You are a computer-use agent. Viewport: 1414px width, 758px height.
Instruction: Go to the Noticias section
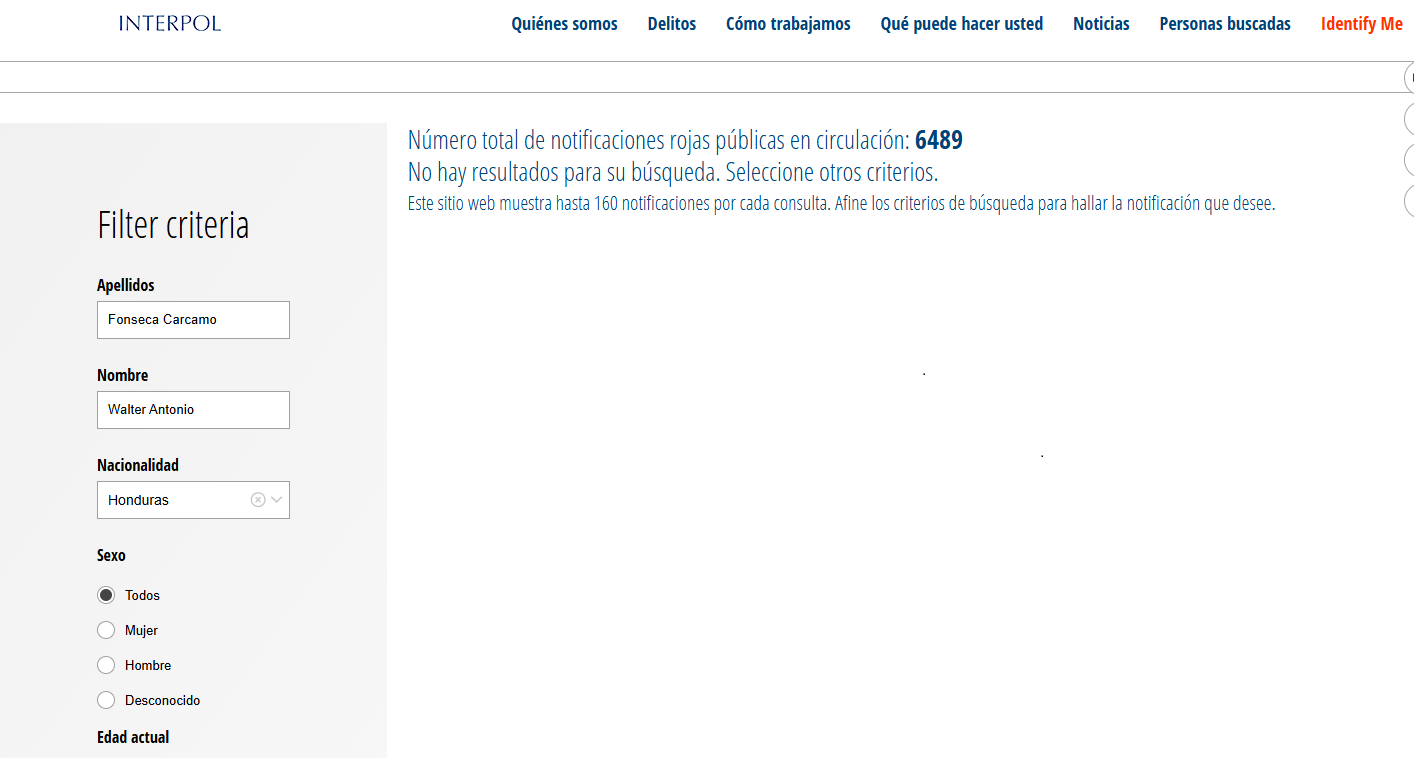tap(1101, 24)
